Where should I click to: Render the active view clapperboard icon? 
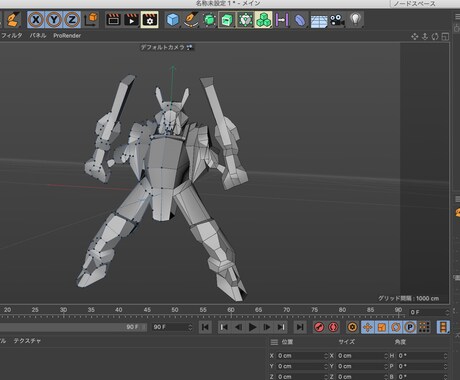point(113,20)
